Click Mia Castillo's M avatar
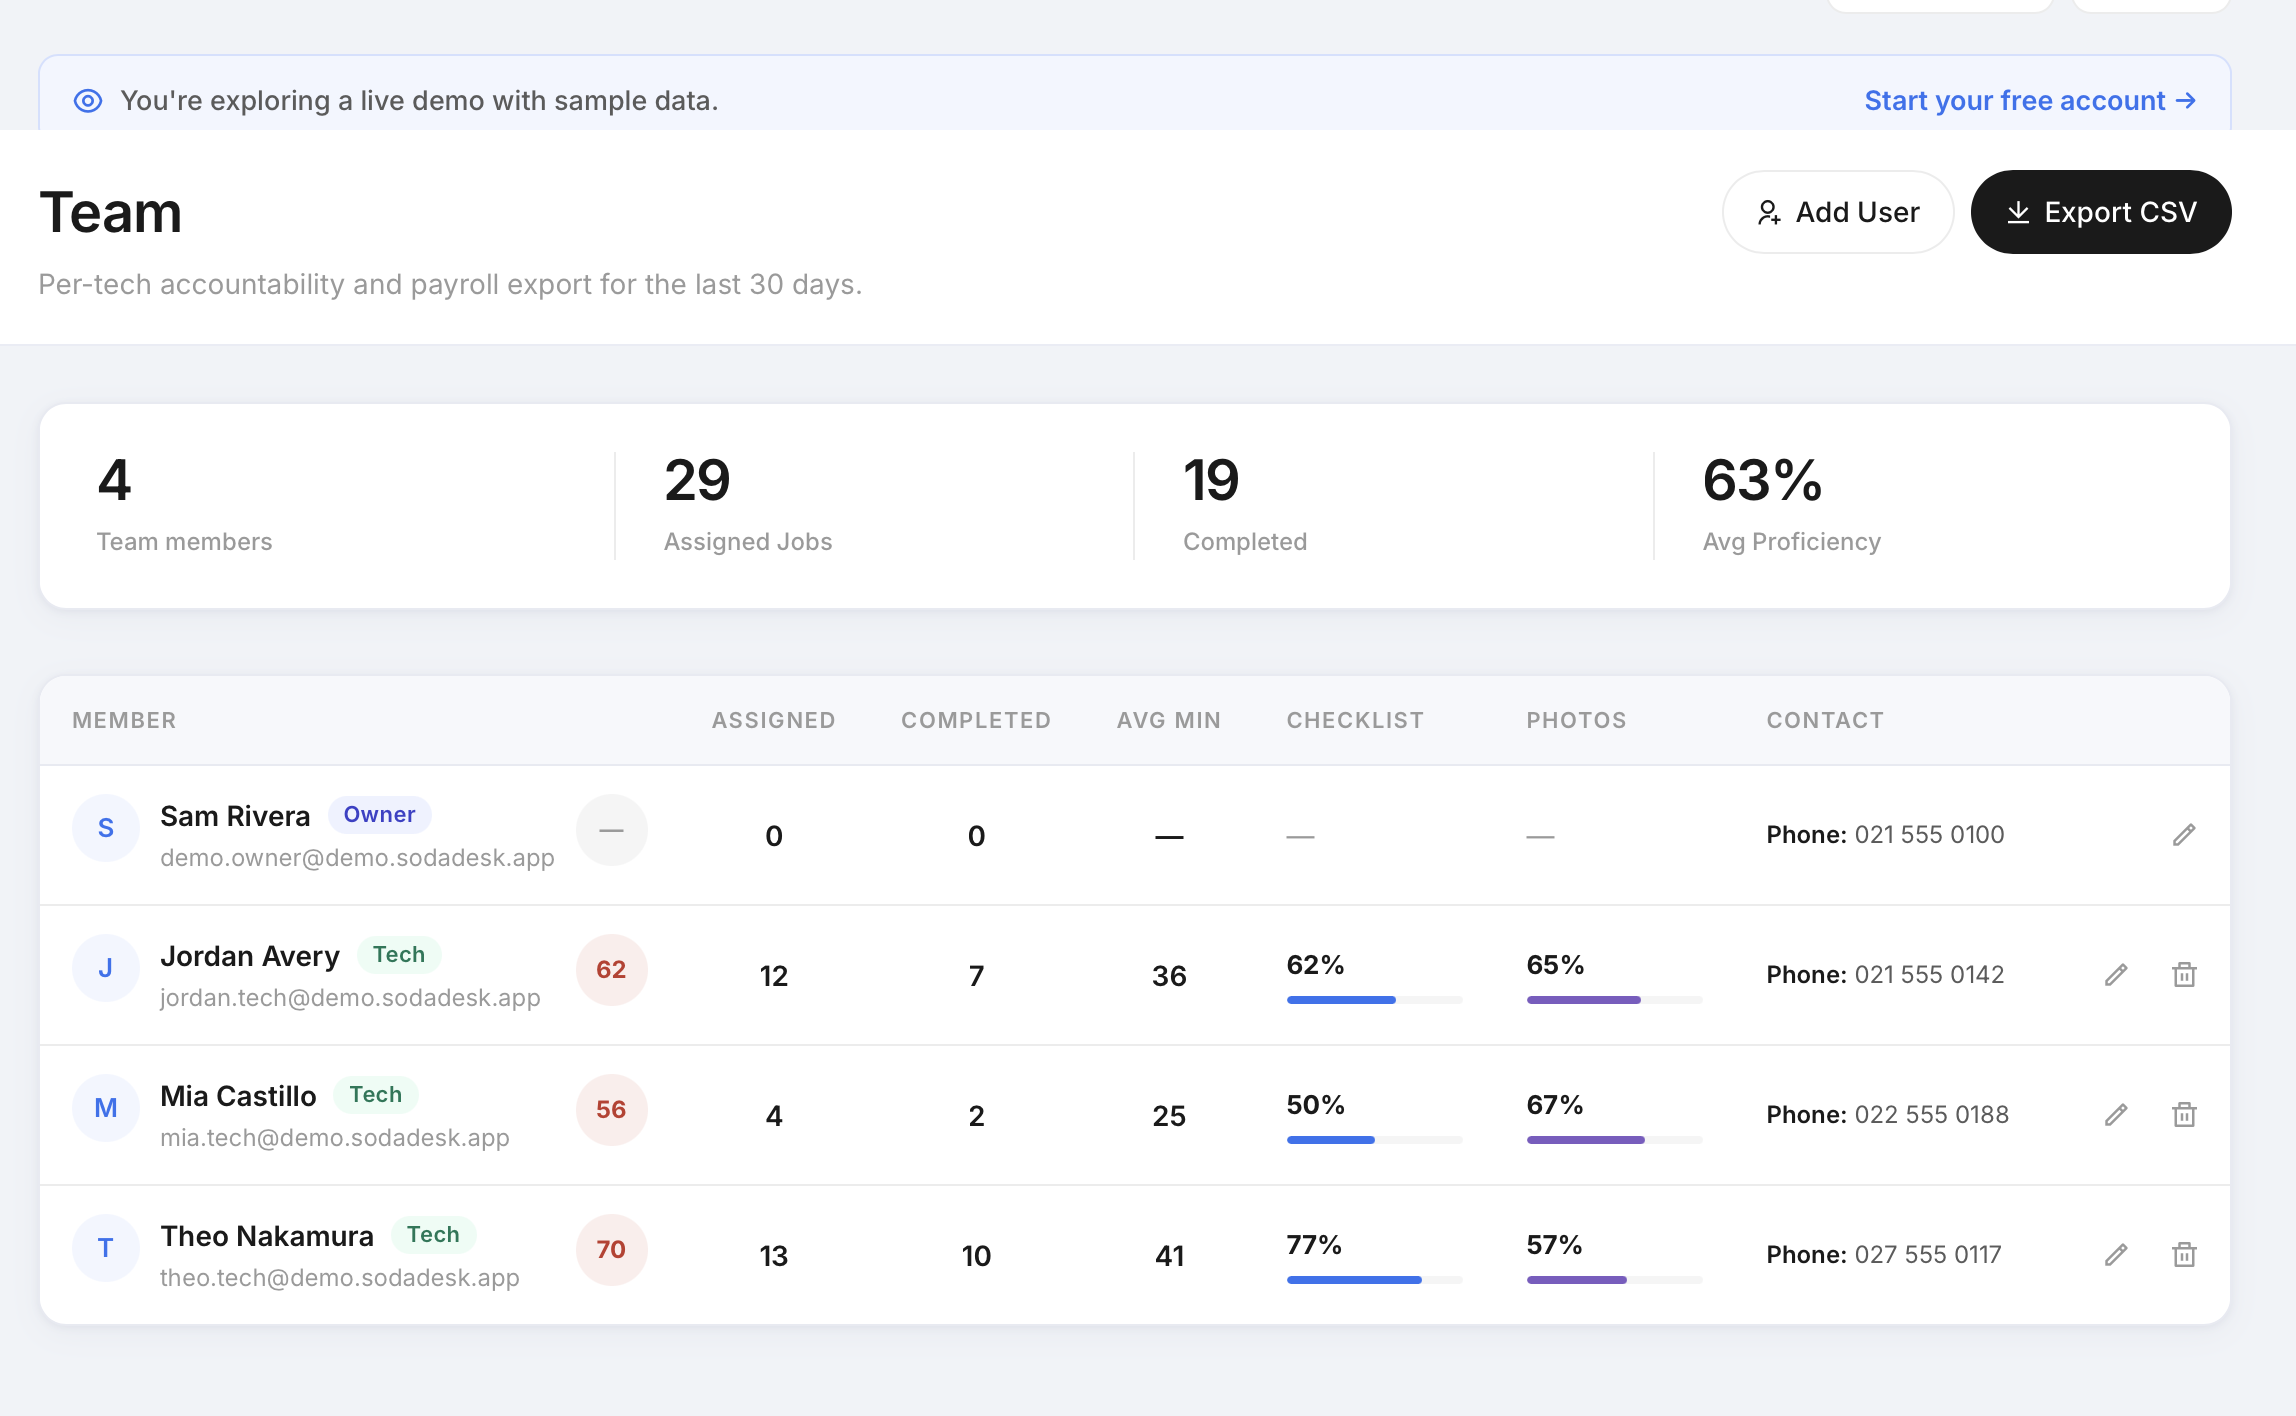 click(x=106, y=1109)
